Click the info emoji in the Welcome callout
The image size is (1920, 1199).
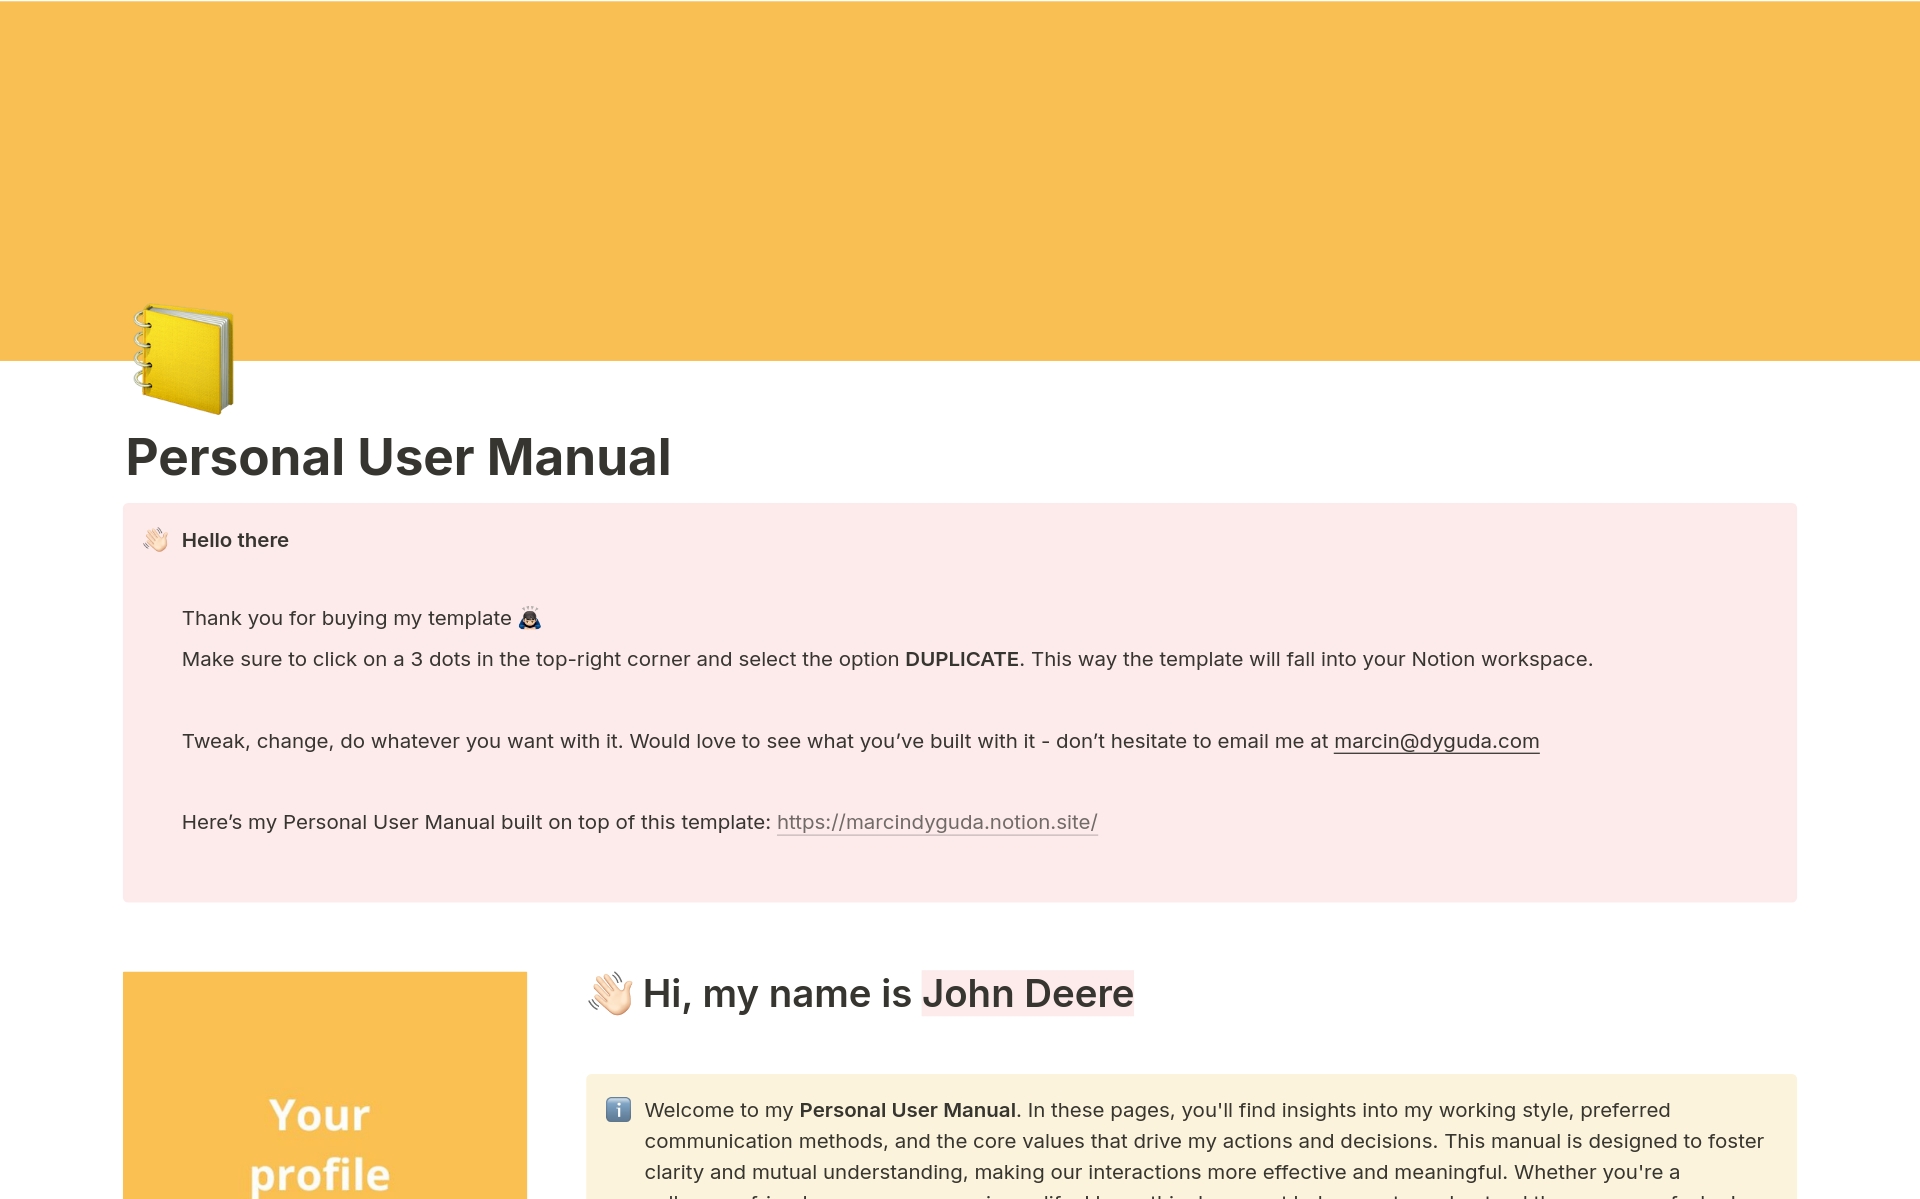[x=618, y=1110]
